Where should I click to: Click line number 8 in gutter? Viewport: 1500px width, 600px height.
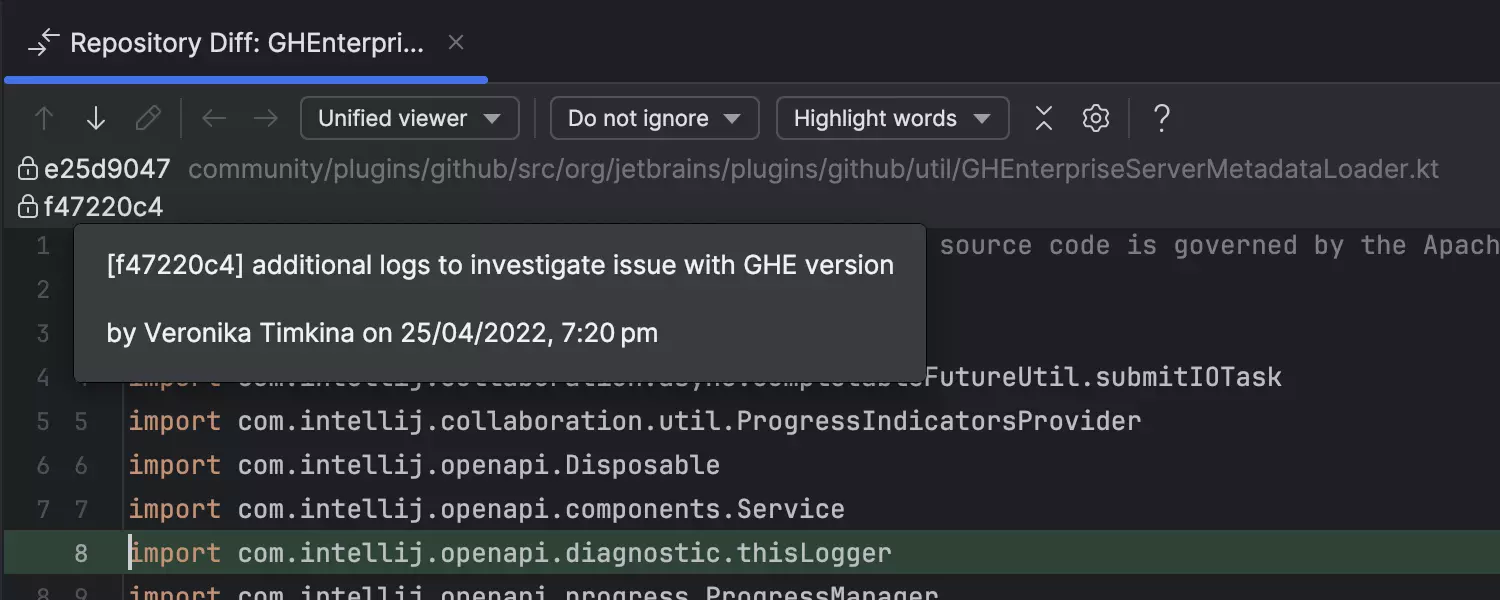(81, 553)
